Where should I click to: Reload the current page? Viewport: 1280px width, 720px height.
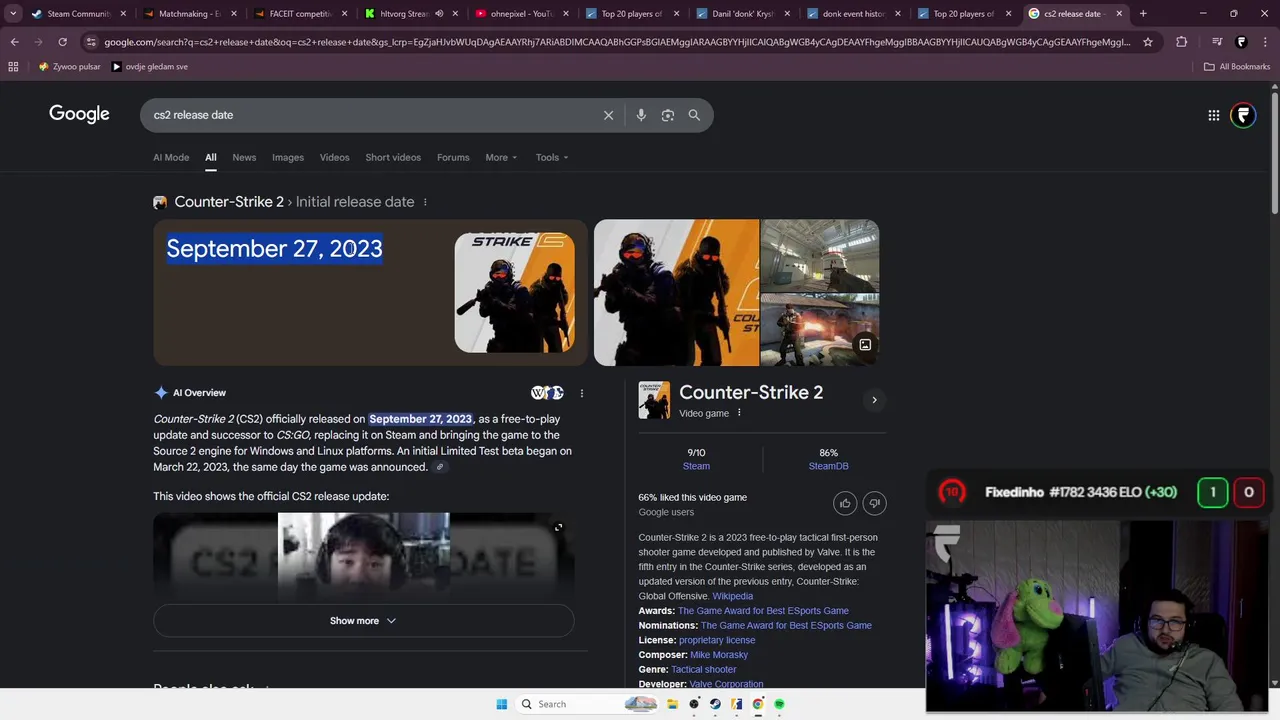click(62, 42)
